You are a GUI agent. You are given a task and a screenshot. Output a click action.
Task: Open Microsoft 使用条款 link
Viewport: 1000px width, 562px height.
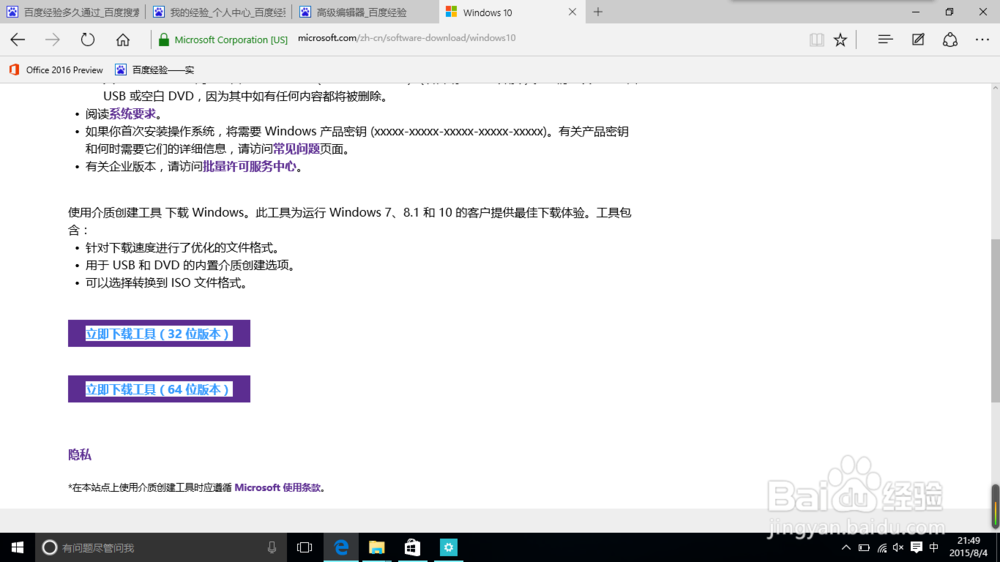(x=278, y=487)
